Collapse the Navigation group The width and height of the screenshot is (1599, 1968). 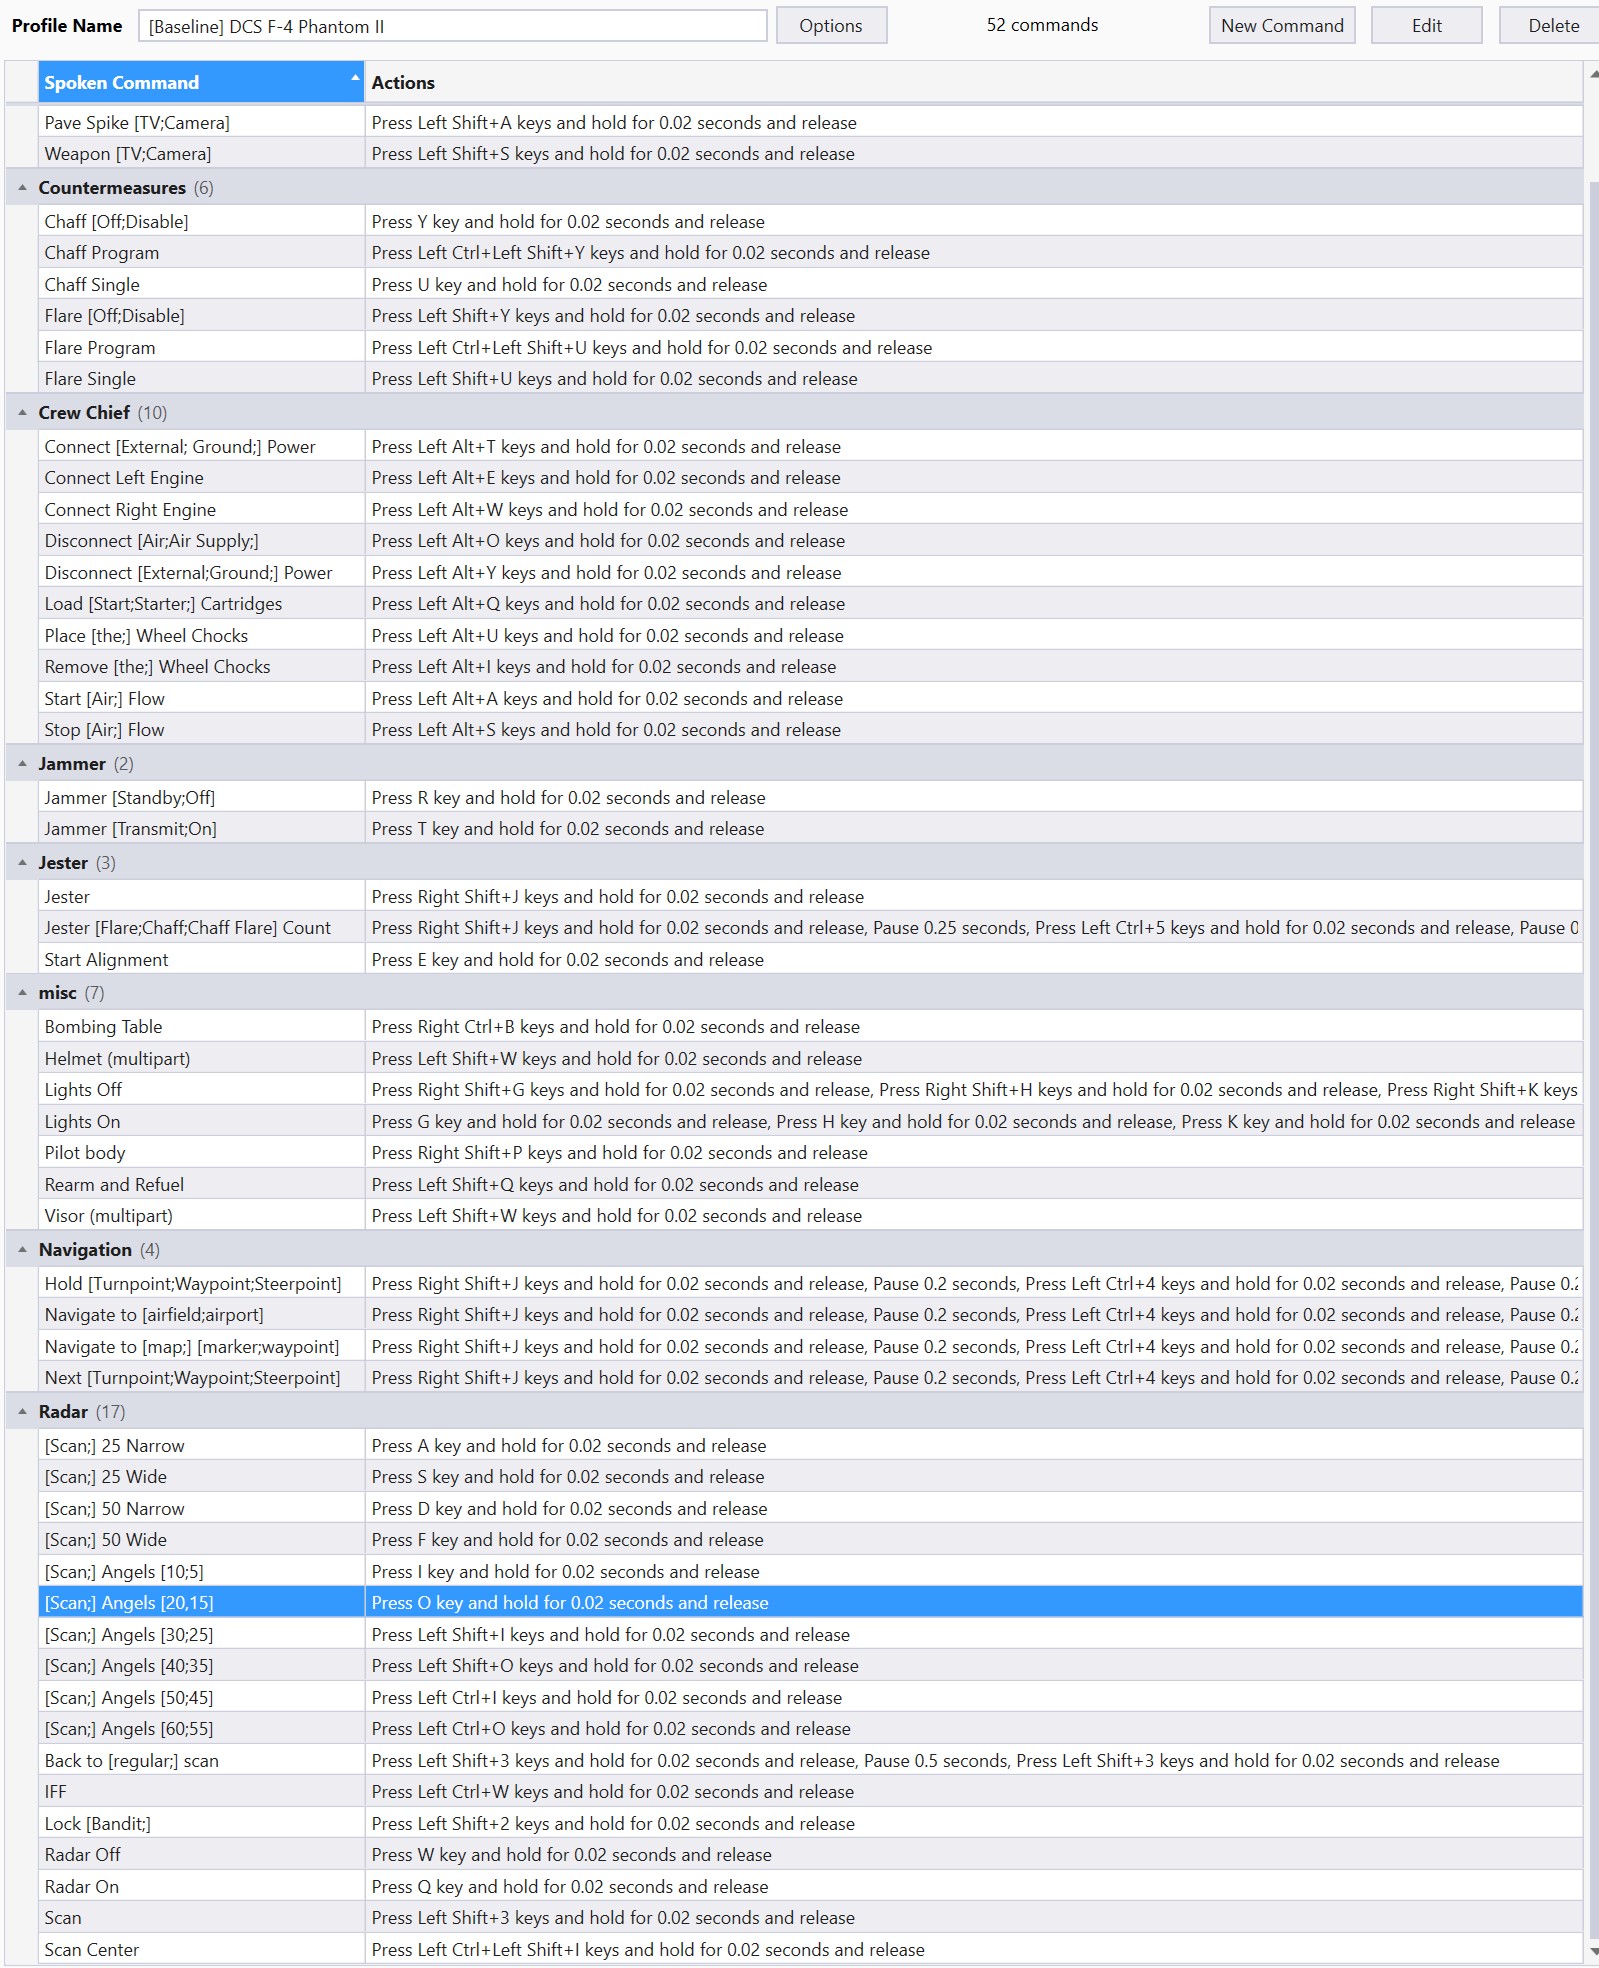[x=22, y=1250]
